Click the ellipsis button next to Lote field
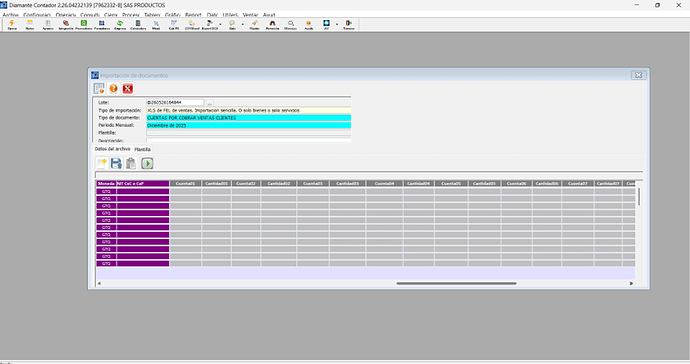This screenshot has width=690, height=364. [x=210, y=103]
